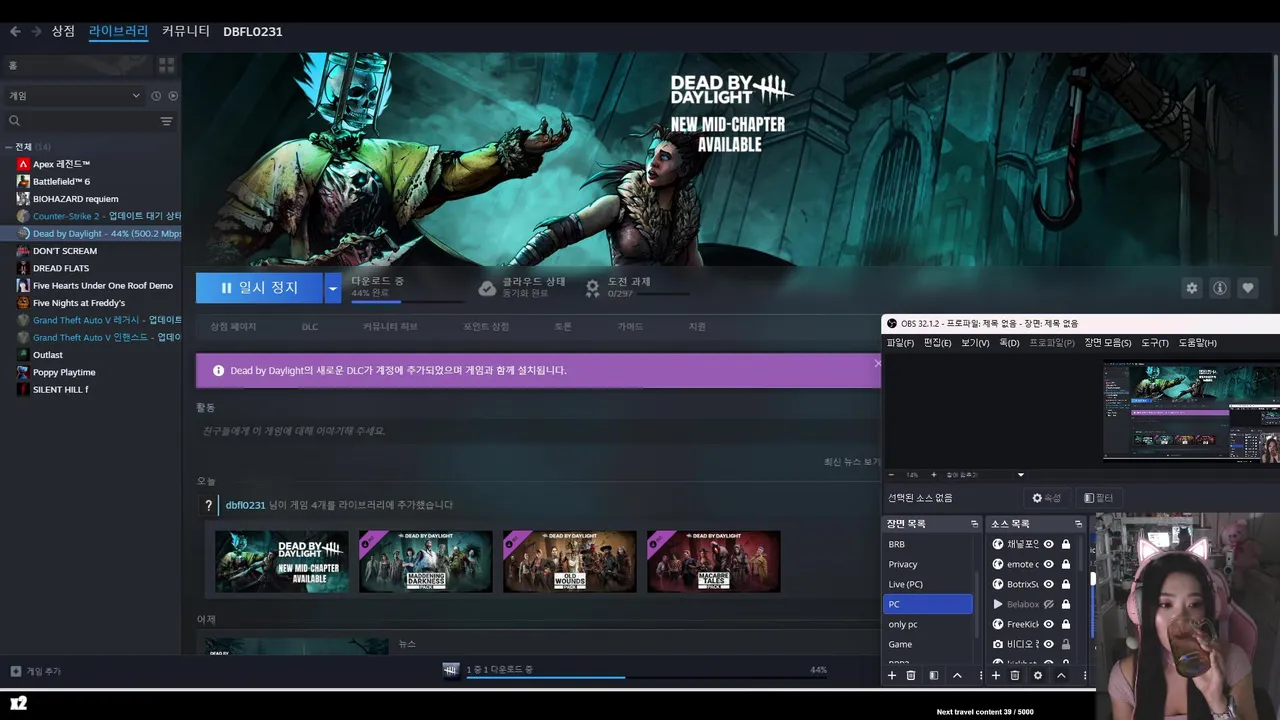Select BIOHAZARD requiem in game list
The height and width of the screenshot is (720, 1280).
(x=75, y=199)
